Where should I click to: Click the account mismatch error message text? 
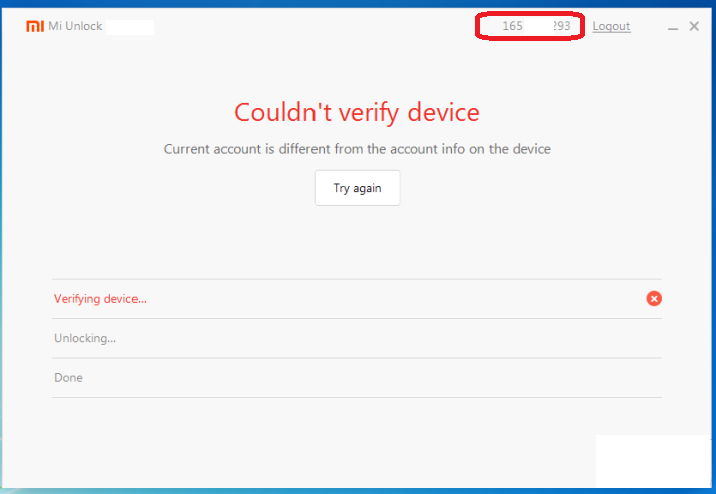click(x=357, y=149)
